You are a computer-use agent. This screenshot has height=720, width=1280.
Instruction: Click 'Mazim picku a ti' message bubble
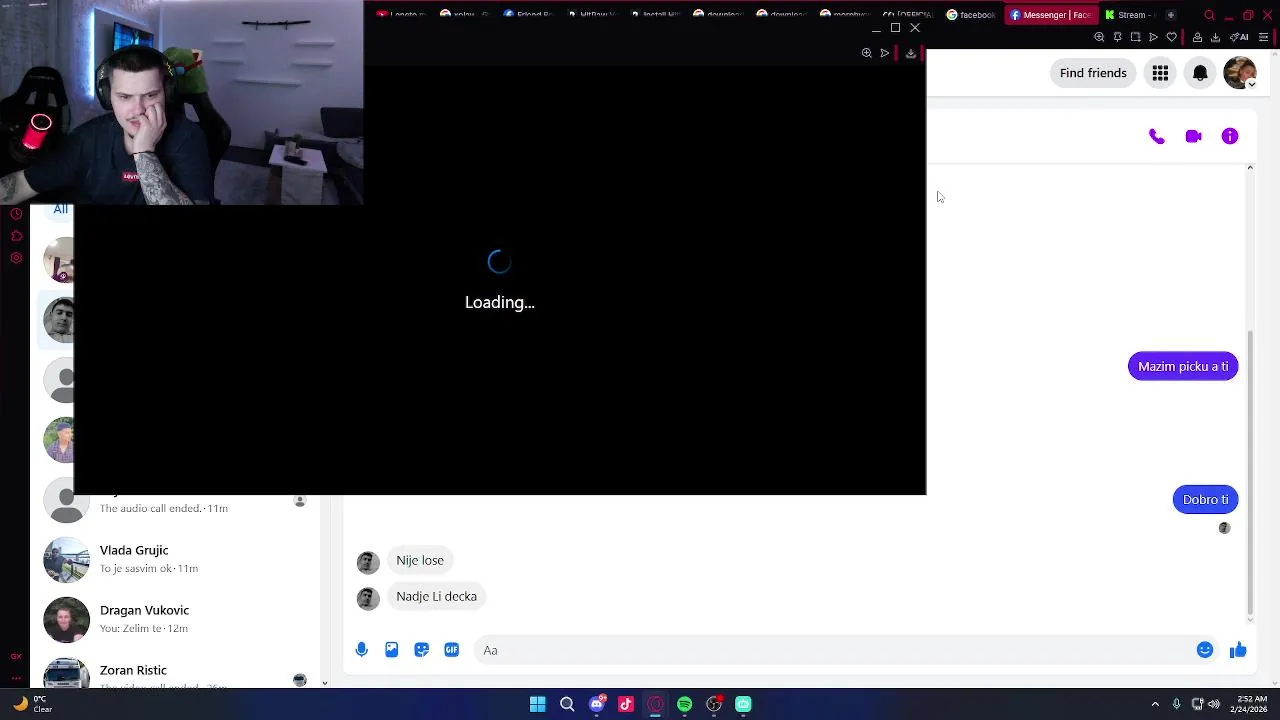(1183, 367)
